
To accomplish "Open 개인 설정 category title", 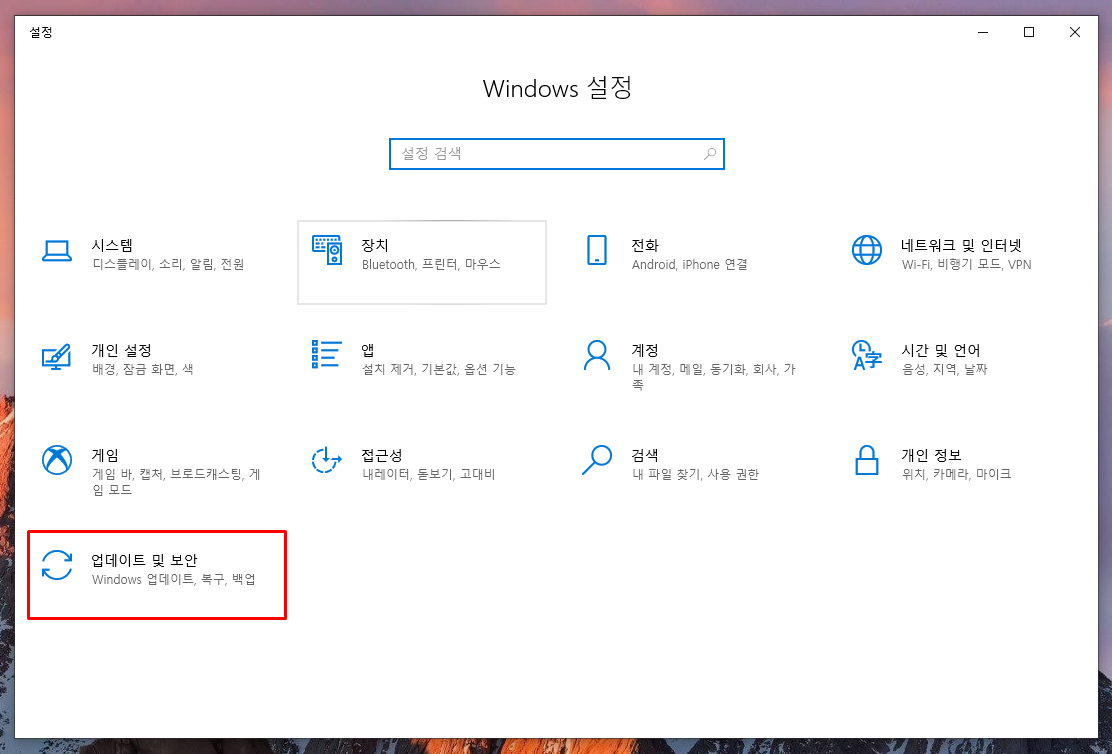I will (121, 350).
